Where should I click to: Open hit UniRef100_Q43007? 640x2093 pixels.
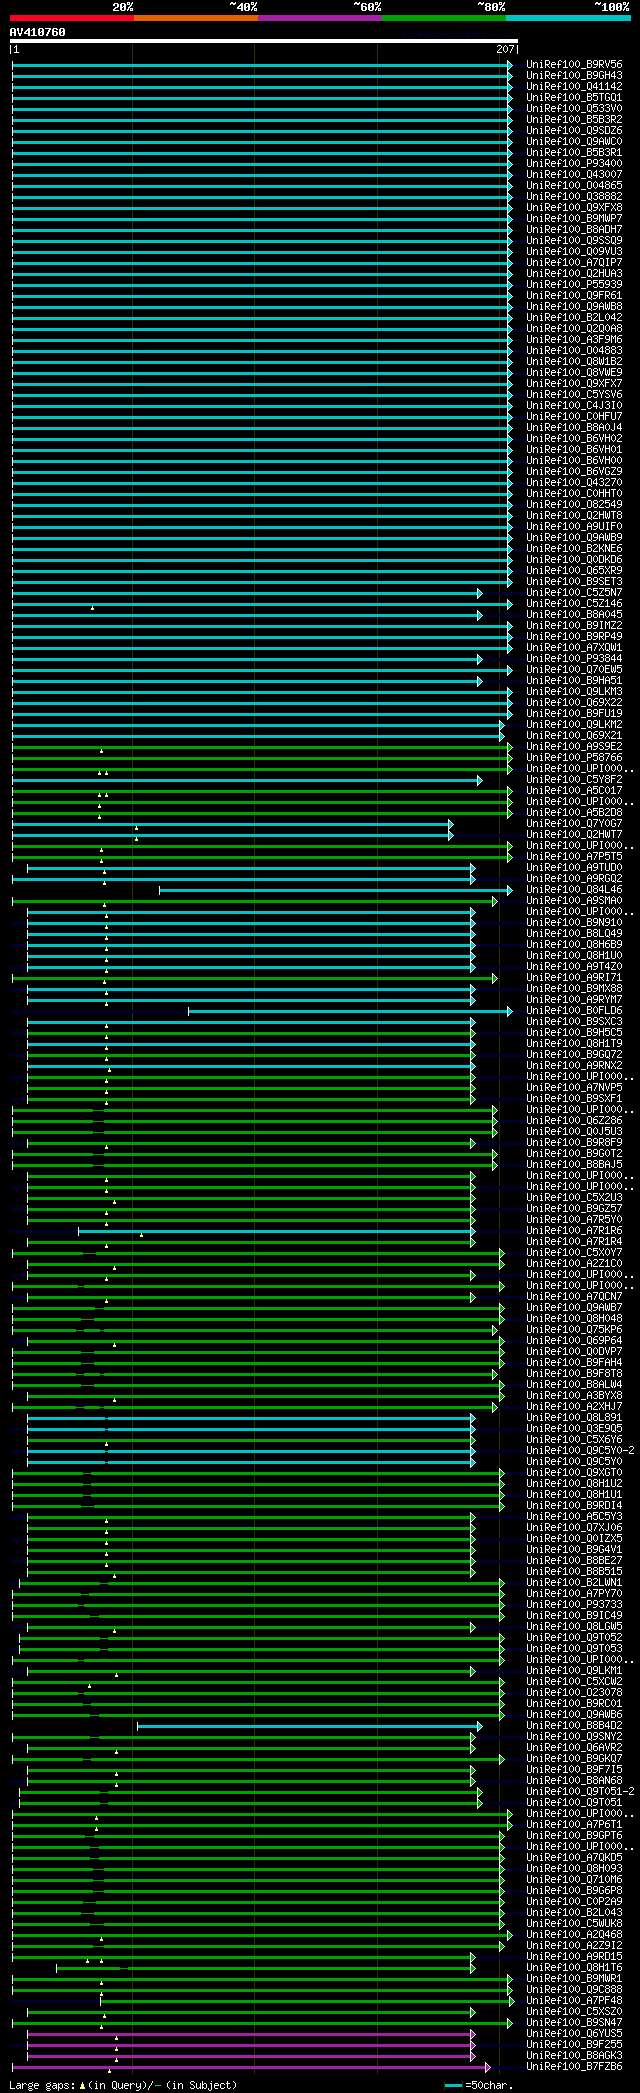(574, 174)
